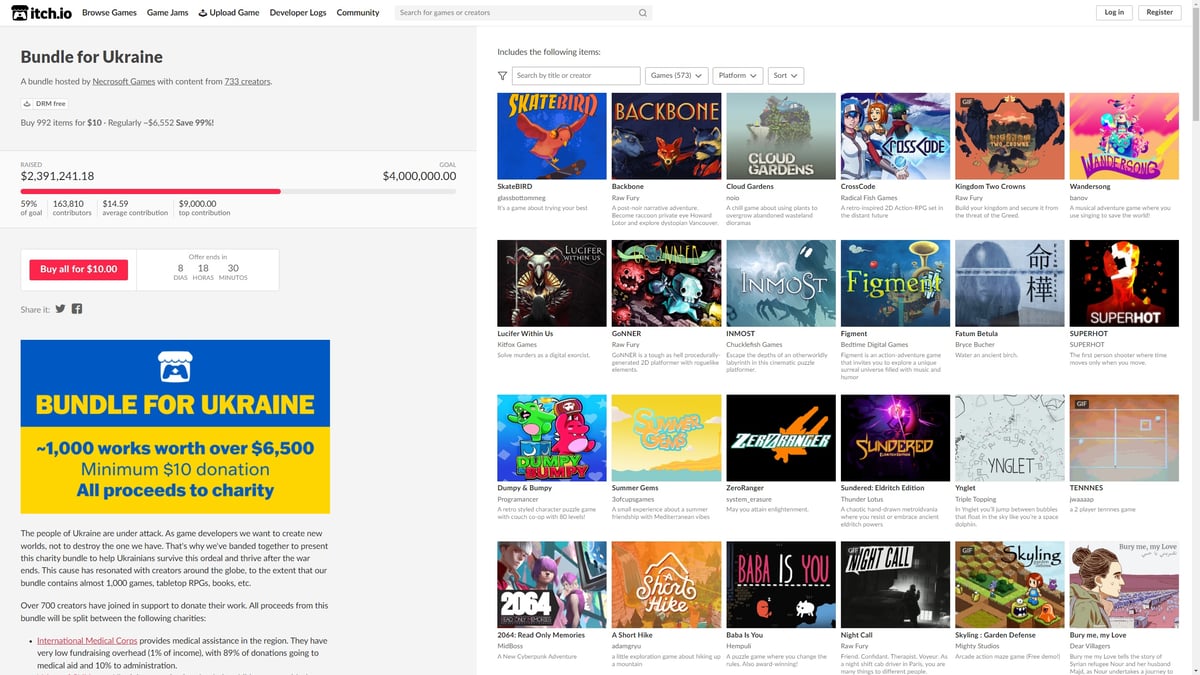Click the Chucklefish Games creator name

(754, 345)
